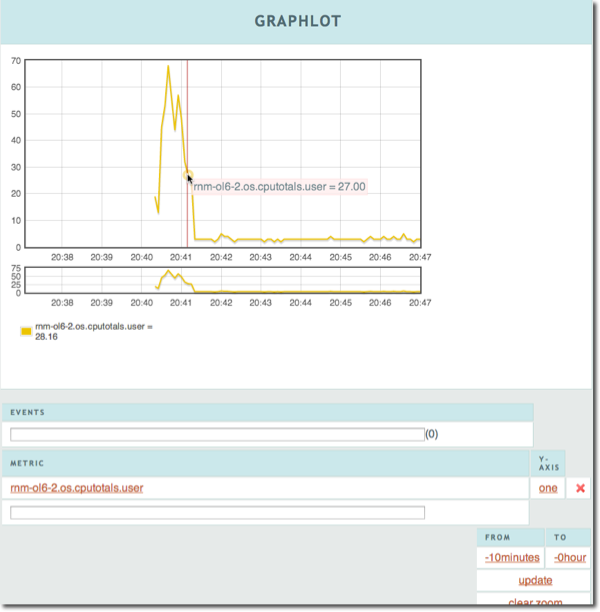Focus the empty new metric input field
Image resolution: width=600 pixels, height=612 pixels.
pyautogui.click(x=217, y=513)
